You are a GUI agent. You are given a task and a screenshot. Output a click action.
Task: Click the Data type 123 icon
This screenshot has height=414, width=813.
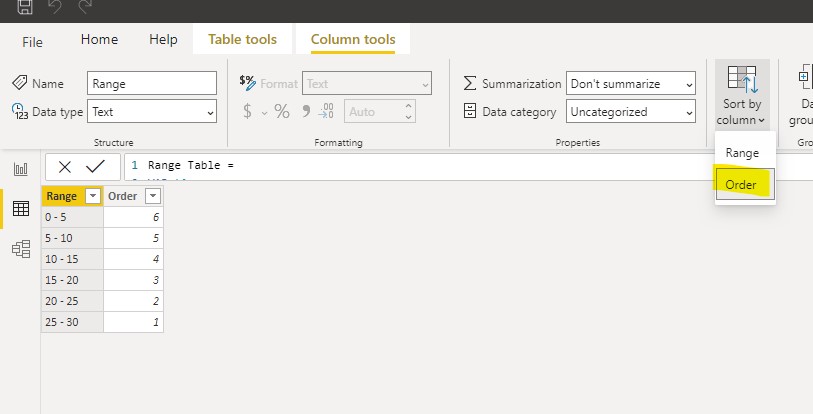pos(20,111)
